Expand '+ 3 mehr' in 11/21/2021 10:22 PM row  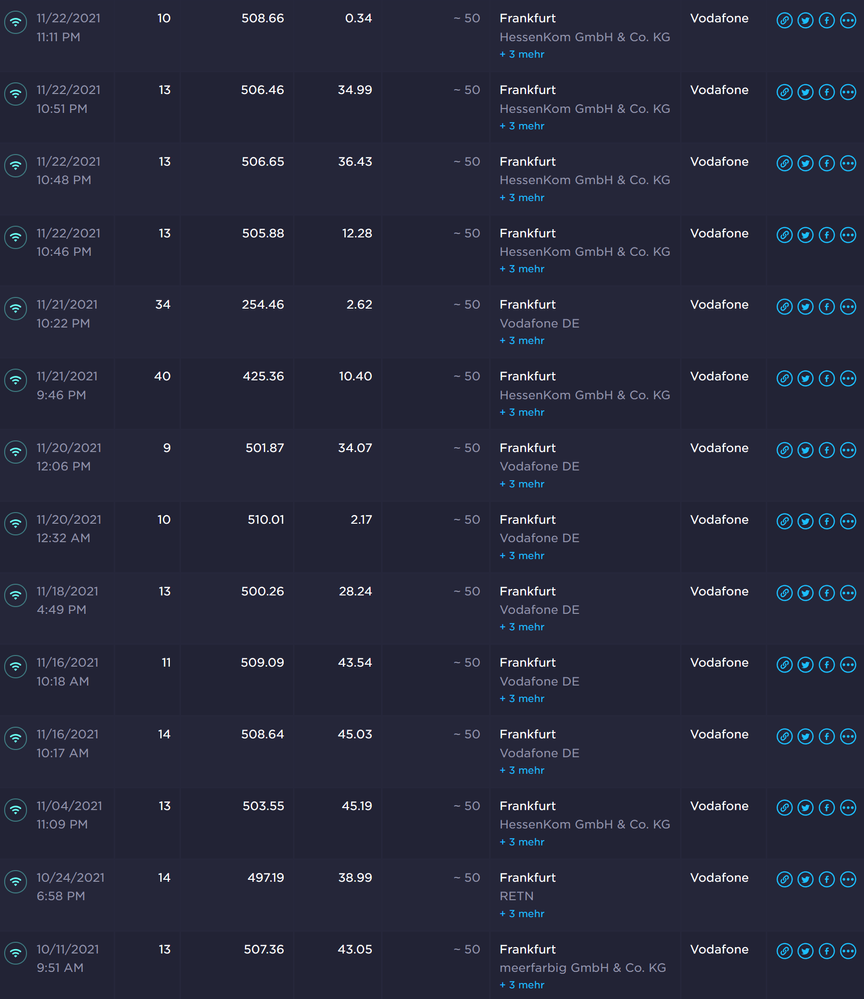tap(522, 341)
